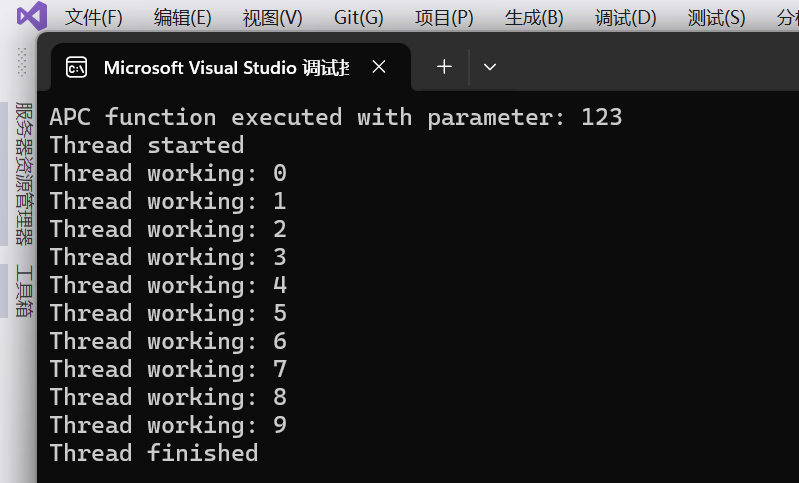Screen dimensions: 799x483
Task: Open the 调试(D) menu
Action: pos(625,17)
